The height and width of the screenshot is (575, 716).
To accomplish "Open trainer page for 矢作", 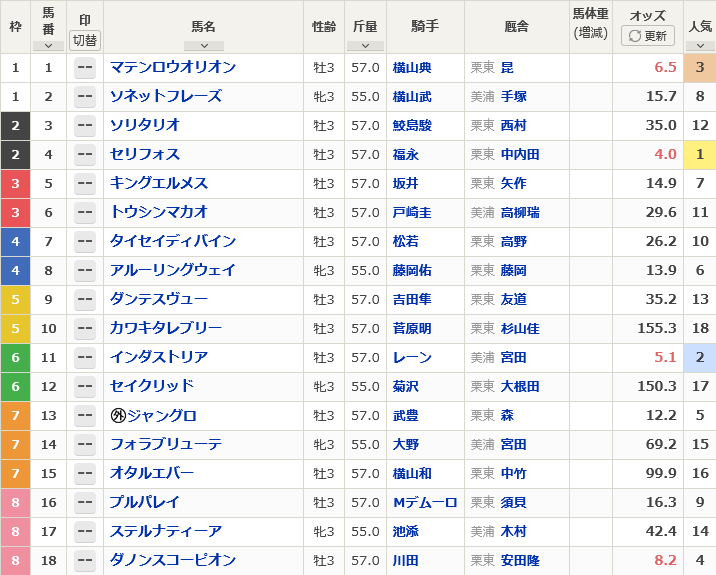I will tap(514, 183).
